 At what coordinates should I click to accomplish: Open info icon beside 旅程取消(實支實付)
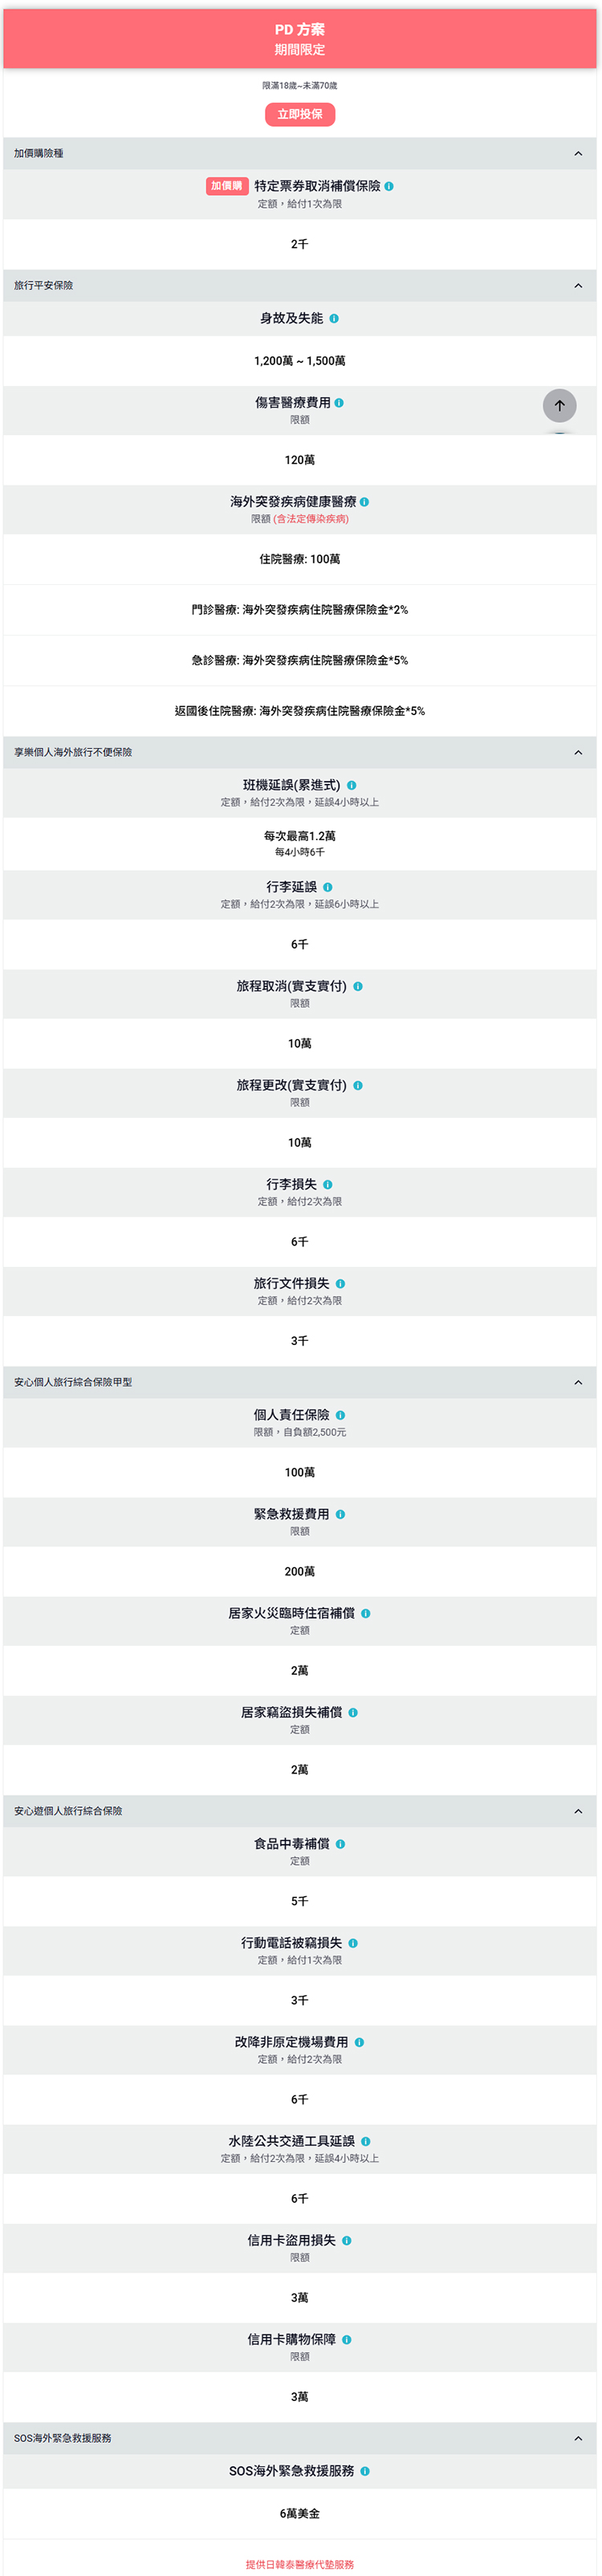[x=358, y=987]
